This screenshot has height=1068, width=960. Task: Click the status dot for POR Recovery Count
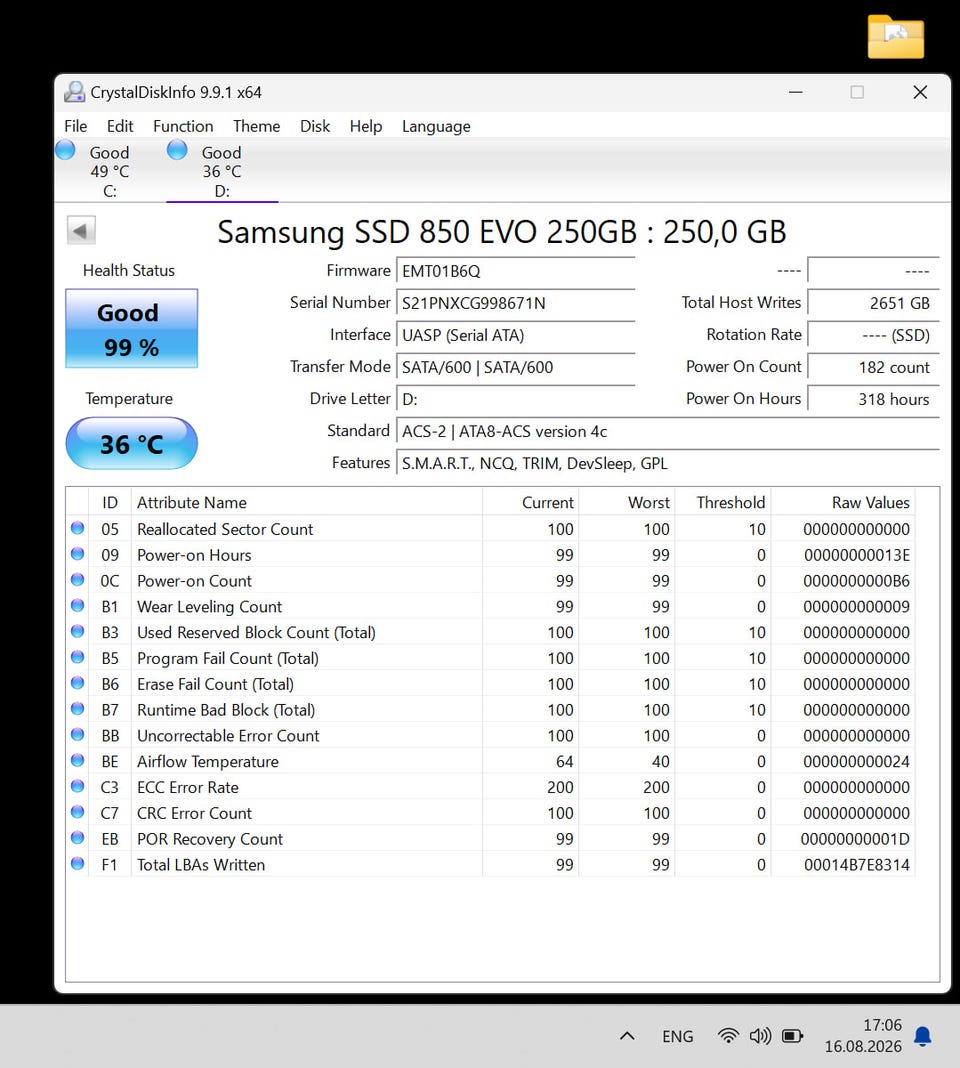[x=78, y=838]
